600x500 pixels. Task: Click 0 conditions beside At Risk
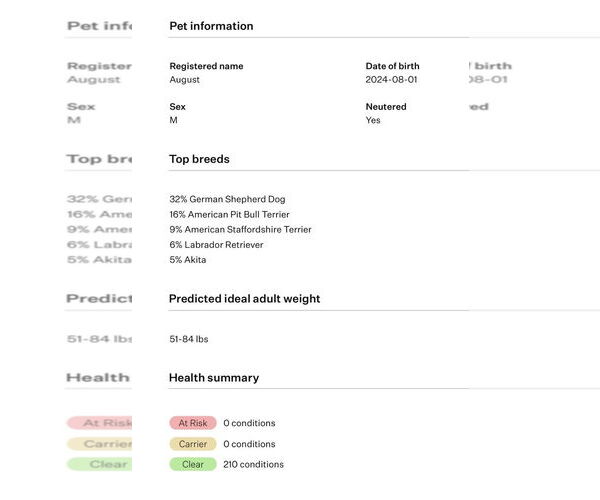[249, 423]
